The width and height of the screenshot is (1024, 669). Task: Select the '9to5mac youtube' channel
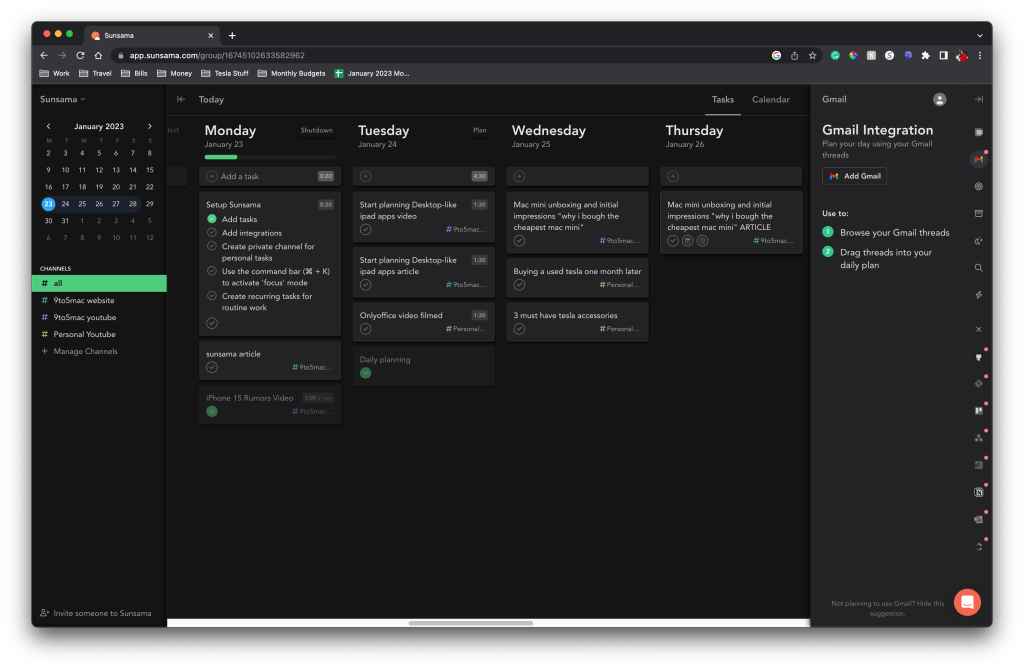[84, 317]
